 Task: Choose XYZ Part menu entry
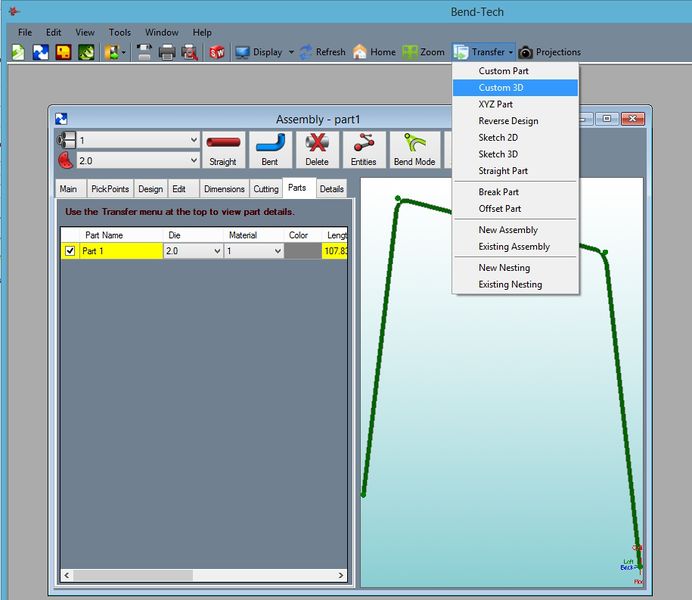coord(515,105)
